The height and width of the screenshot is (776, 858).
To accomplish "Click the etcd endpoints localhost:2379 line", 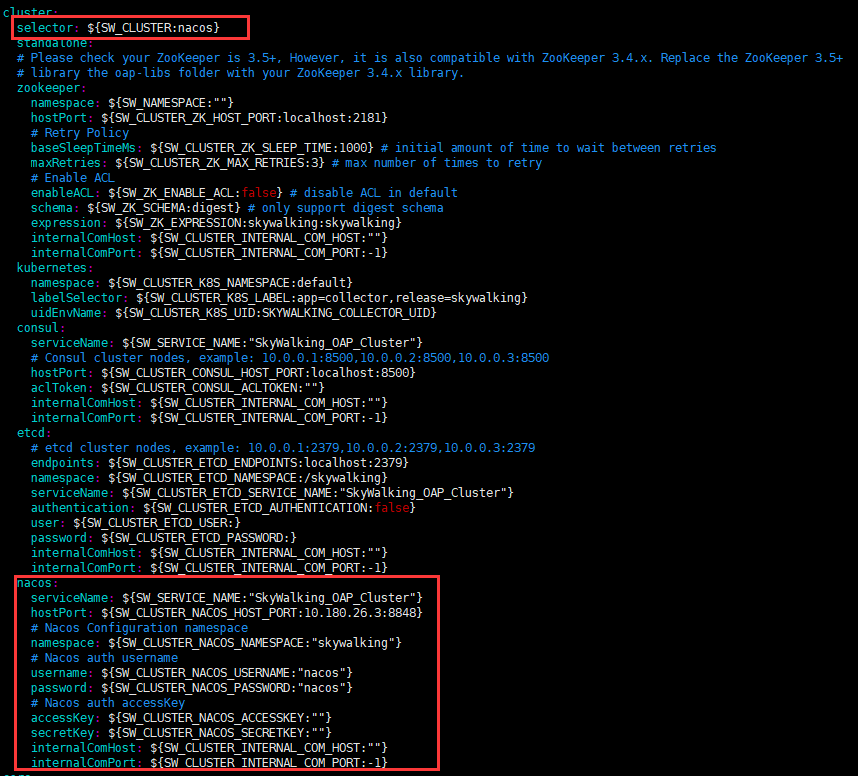I will coord(220,462).
